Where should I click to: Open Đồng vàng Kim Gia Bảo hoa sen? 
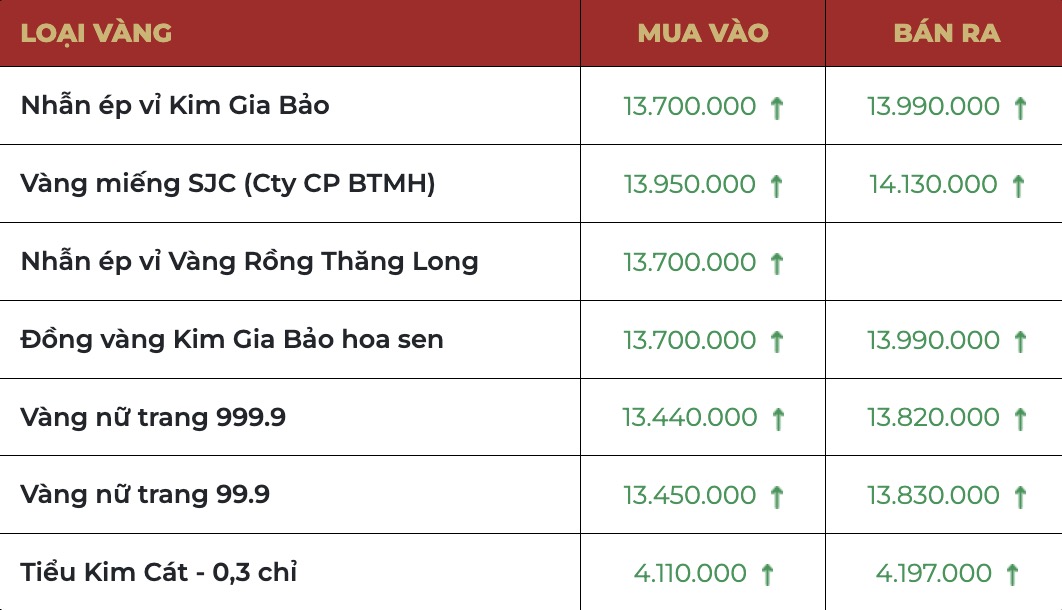(x=232, y=340)
